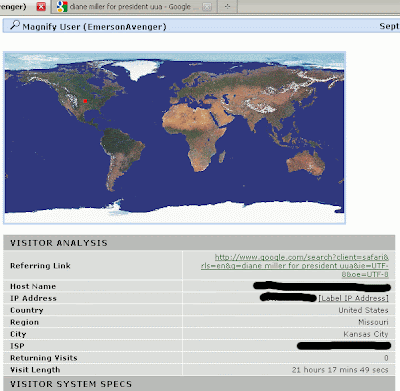Click the magnifying glass Magnify icon
Image resolution: width=400 pixels, height=391 pixels.
(x=15, y=25)
